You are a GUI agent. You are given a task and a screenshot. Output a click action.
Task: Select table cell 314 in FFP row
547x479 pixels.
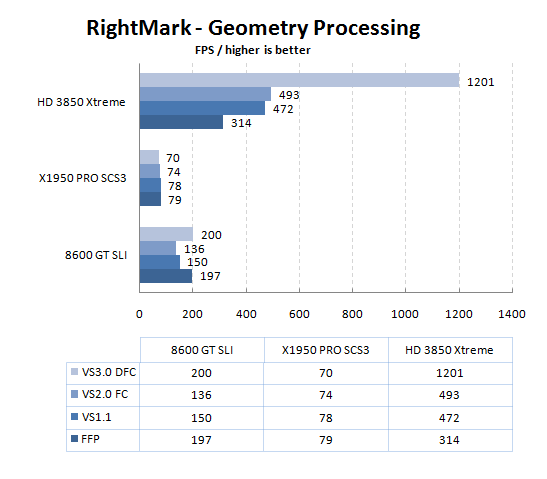449,440
